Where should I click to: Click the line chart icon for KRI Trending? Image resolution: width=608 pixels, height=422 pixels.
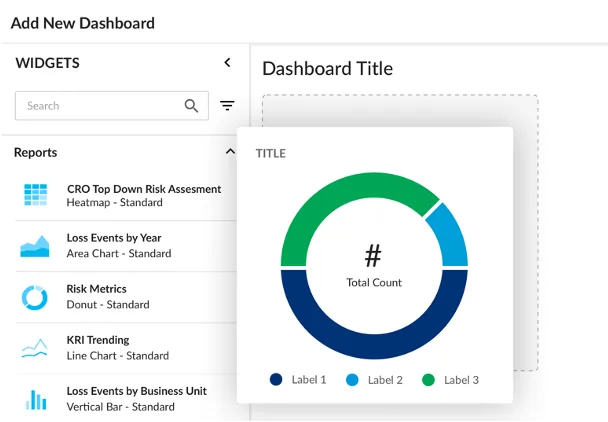35,348
